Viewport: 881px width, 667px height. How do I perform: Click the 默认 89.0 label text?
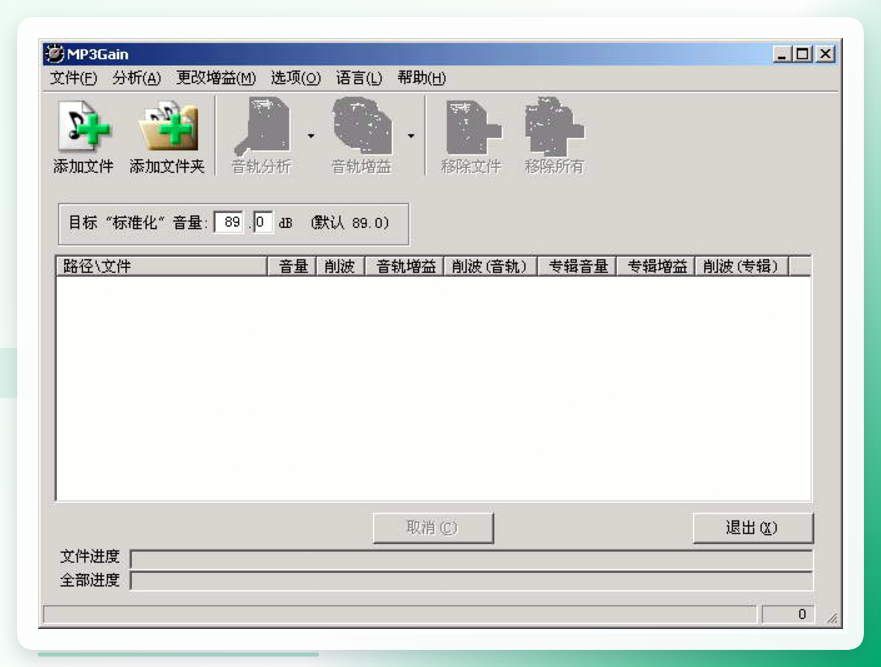click(350, 223)
